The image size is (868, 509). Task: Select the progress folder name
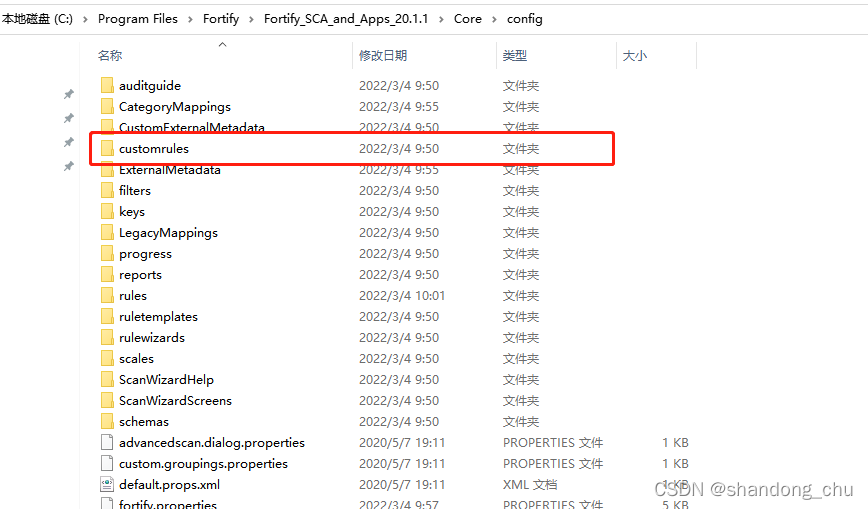tap(146, 254)
